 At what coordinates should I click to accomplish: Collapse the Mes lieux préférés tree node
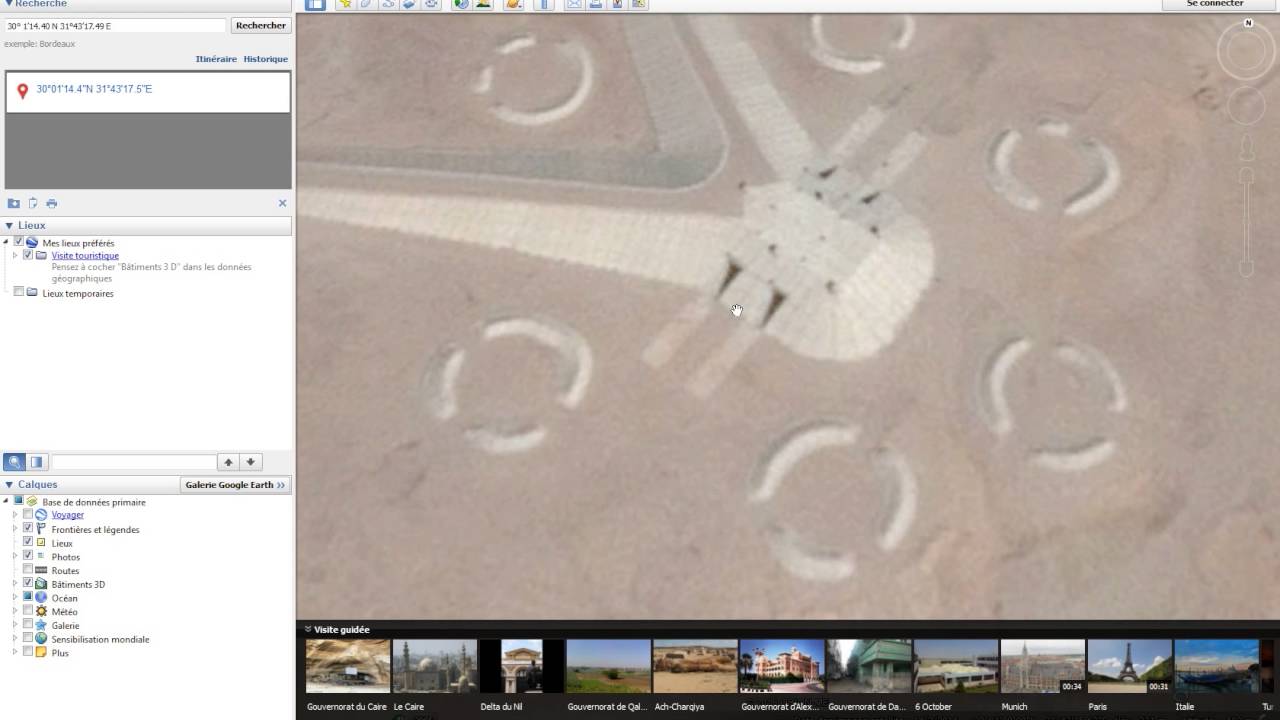tap(6, 242)
